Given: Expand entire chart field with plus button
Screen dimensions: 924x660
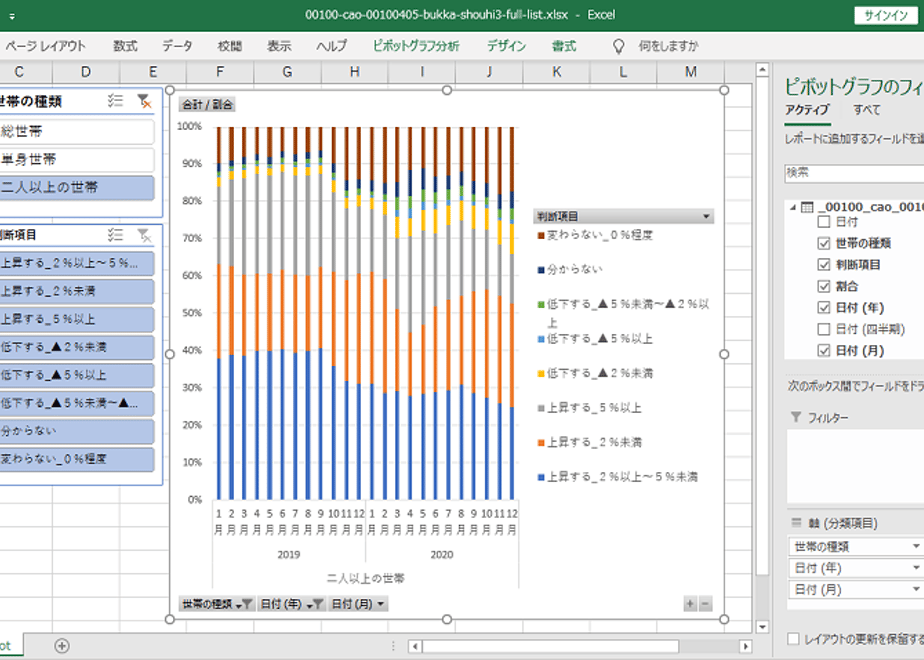Looking at the screenshot, I should coord(690,603).
